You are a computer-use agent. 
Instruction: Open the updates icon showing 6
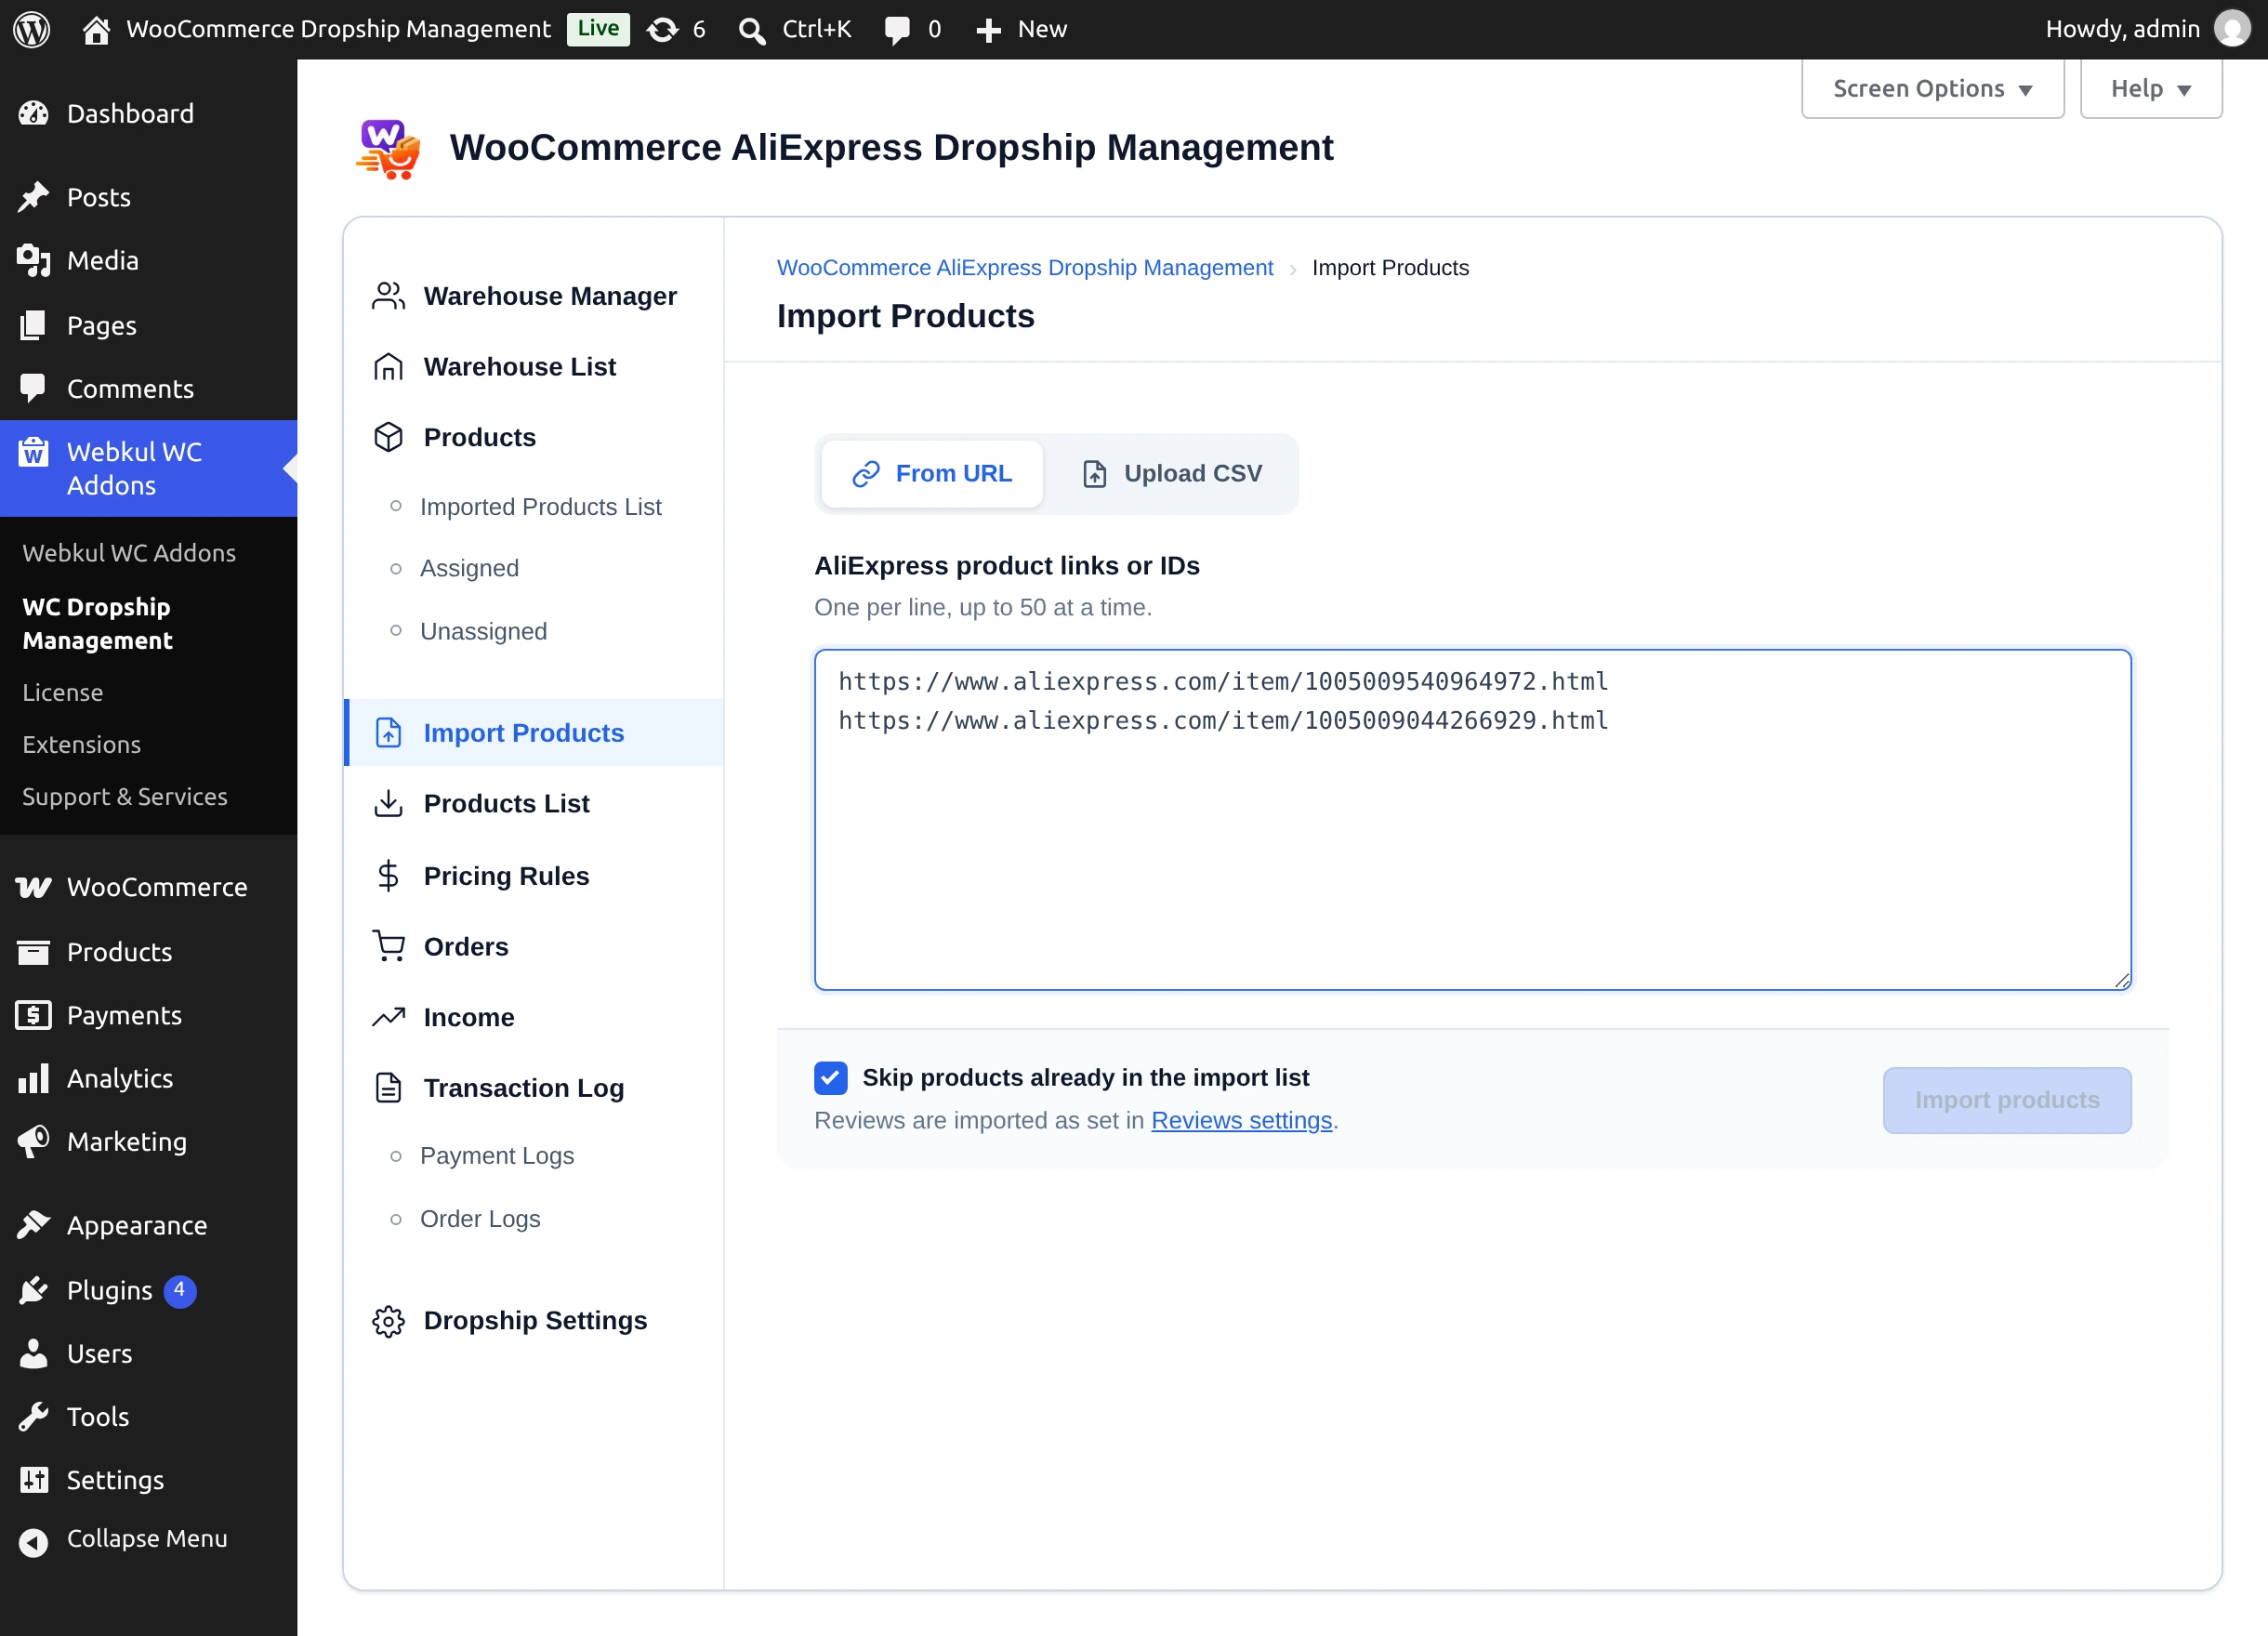pos(662,30)
